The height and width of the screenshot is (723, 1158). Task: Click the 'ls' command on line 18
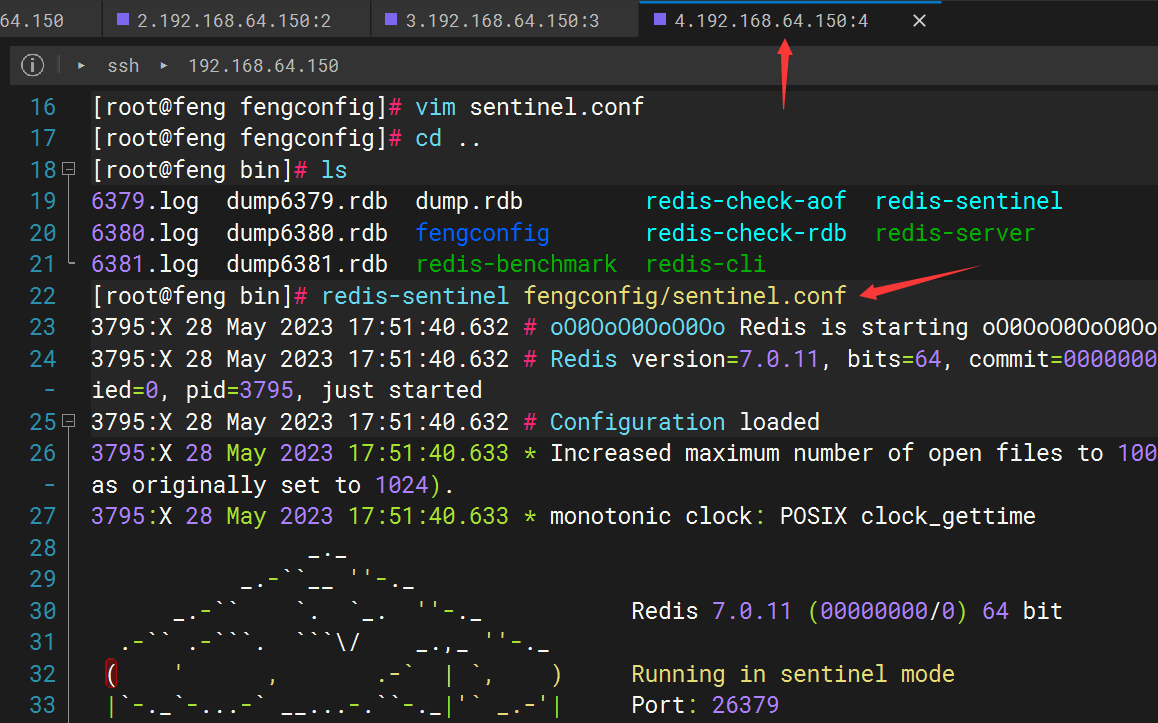pos(334,170)
